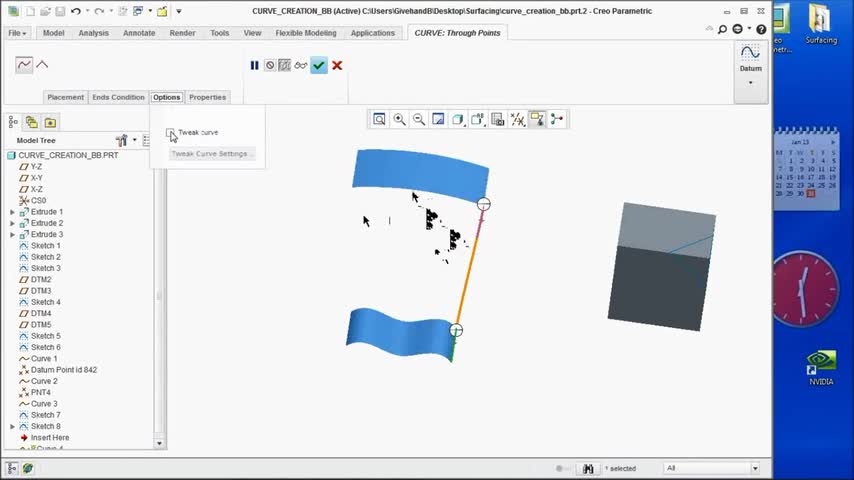Switch to the Render ribbon tab
Image resolution: width=854 pixels, height=480 pixels.
(x=182, y=33)
